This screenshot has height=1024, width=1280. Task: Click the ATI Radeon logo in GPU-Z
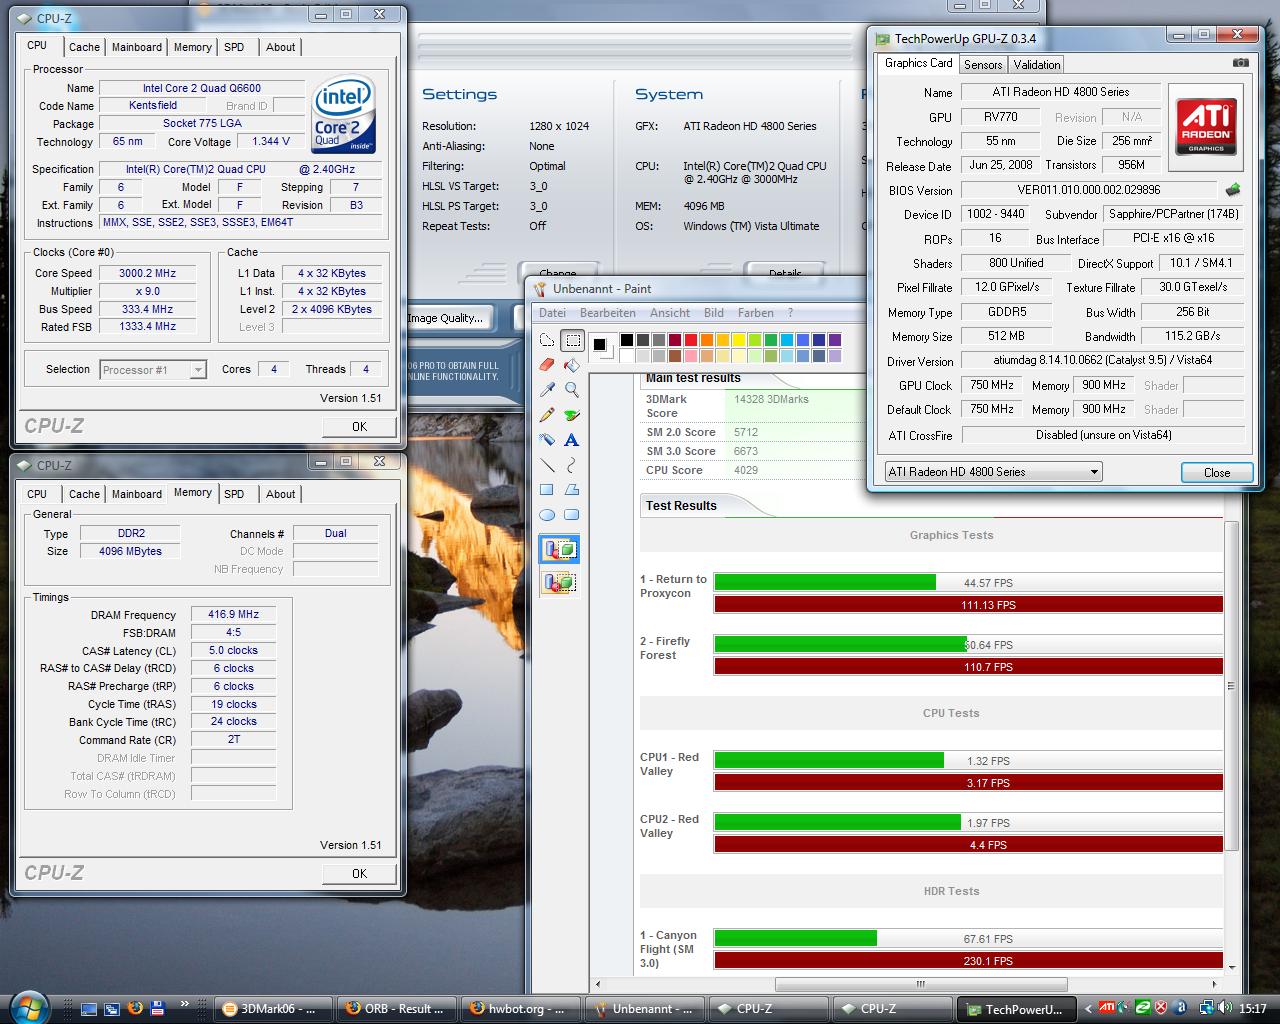pyautogui.click(x=1206, y=127)
